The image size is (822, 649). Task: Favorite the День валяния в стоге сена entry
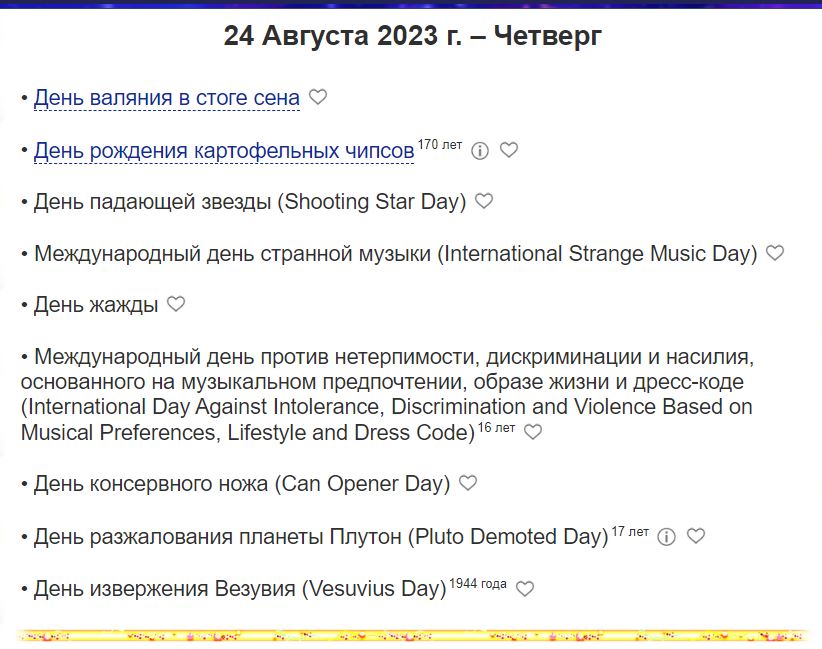coord(318,97)
